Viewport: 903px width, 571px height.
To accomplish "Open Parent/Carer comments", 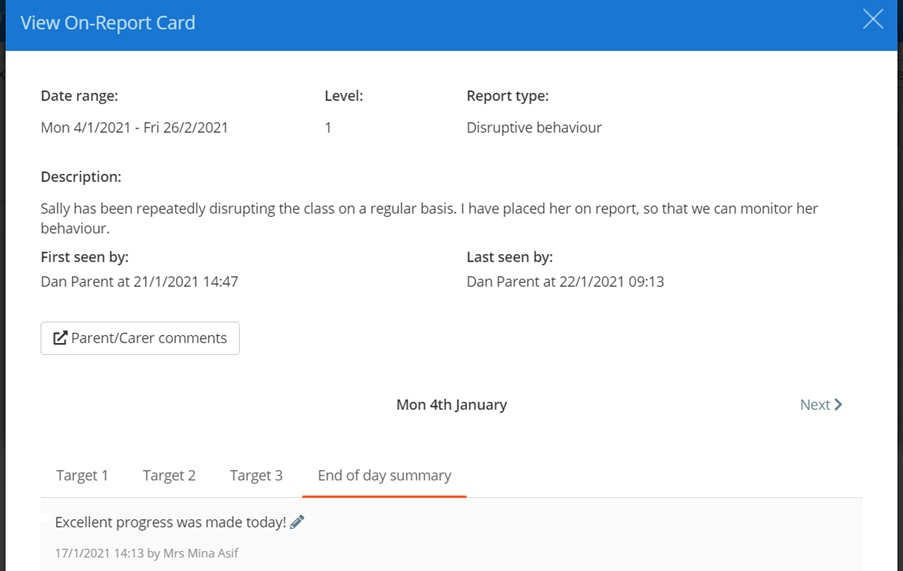I will (140, 338).
